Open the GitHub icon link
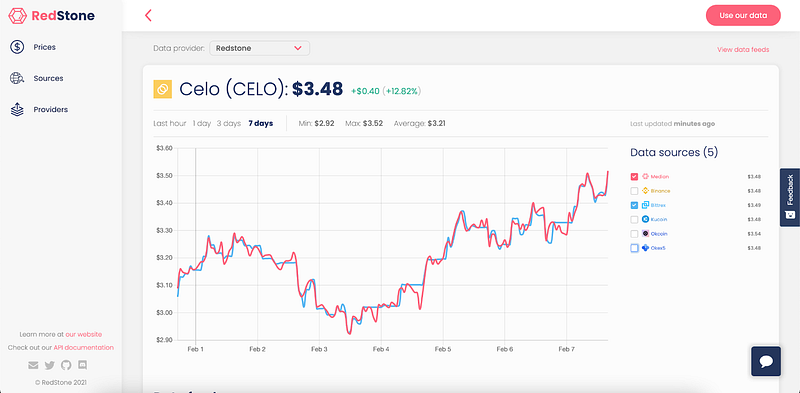The image size is (800, 393). point(66,365)
